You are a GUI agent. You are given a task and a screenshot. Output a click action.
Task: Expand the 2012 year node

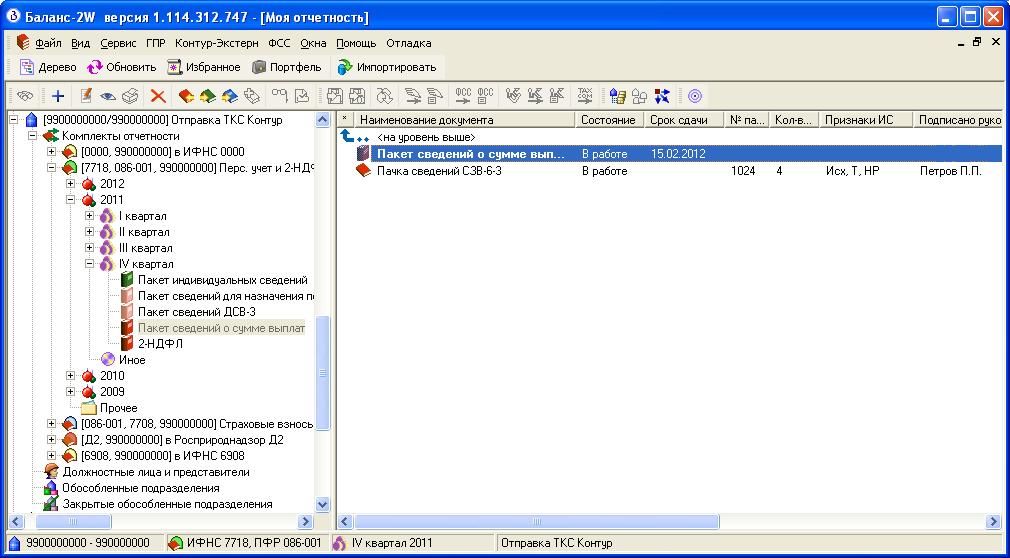click(x=71, y=184)
